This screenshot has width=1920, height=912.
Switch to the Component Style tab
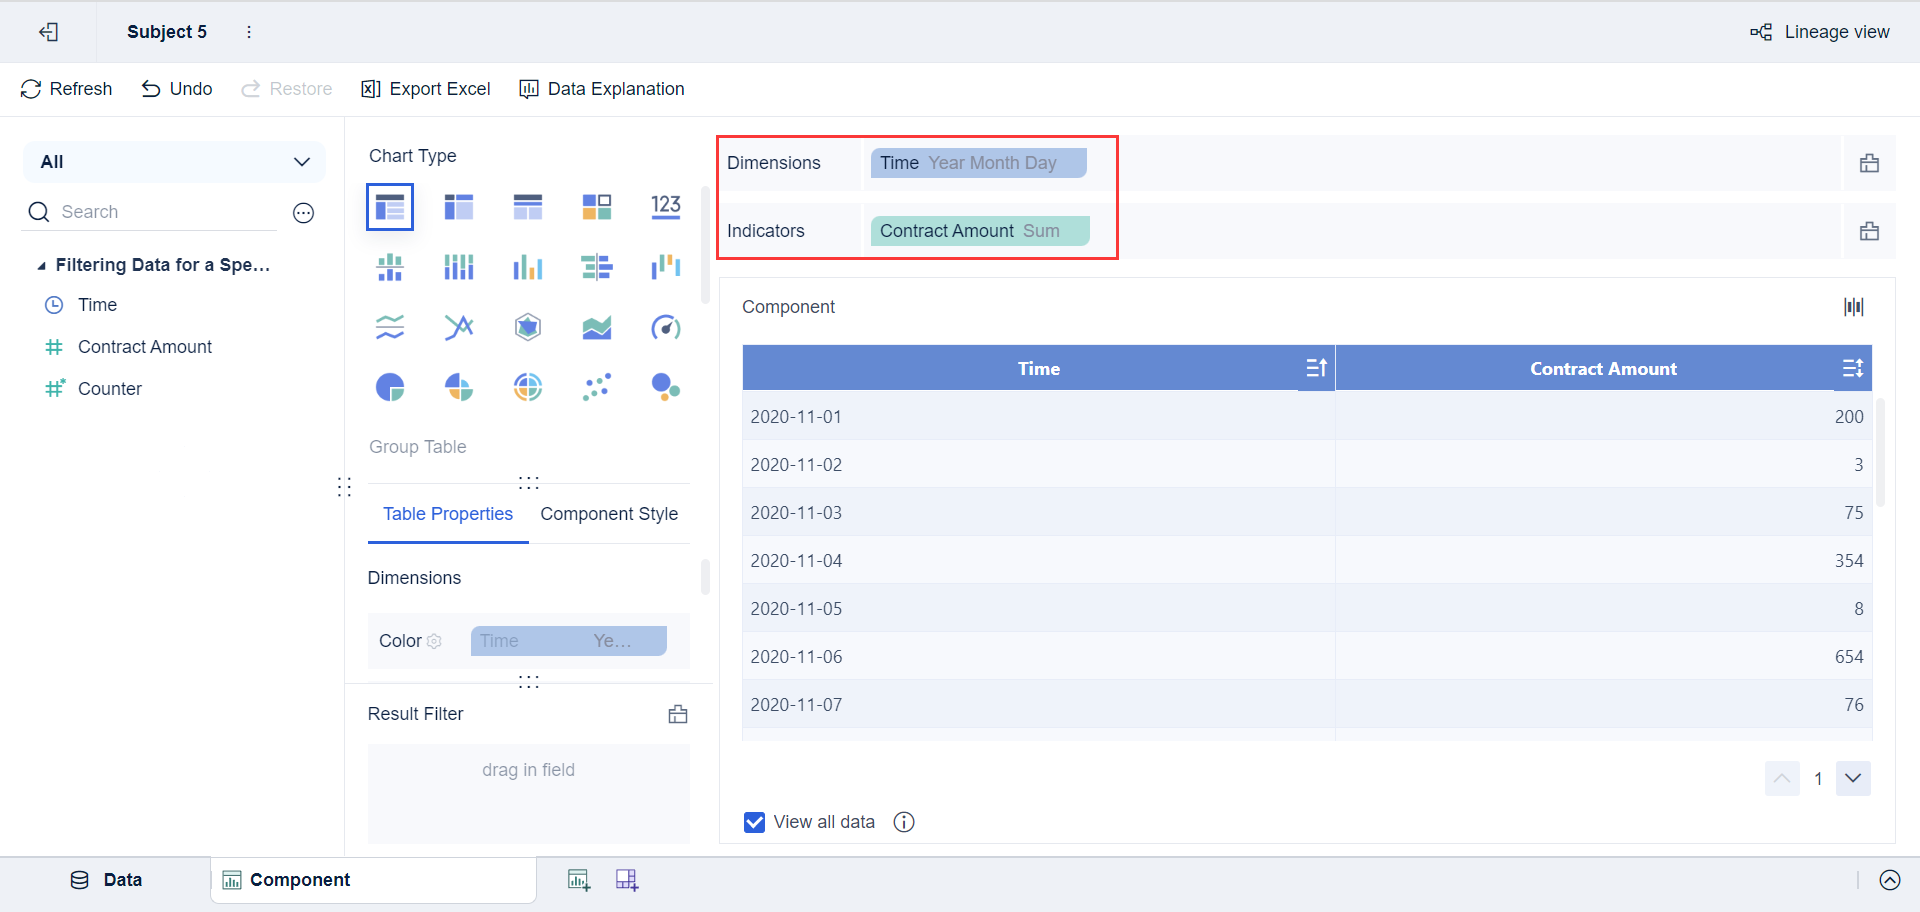point(609,514)
